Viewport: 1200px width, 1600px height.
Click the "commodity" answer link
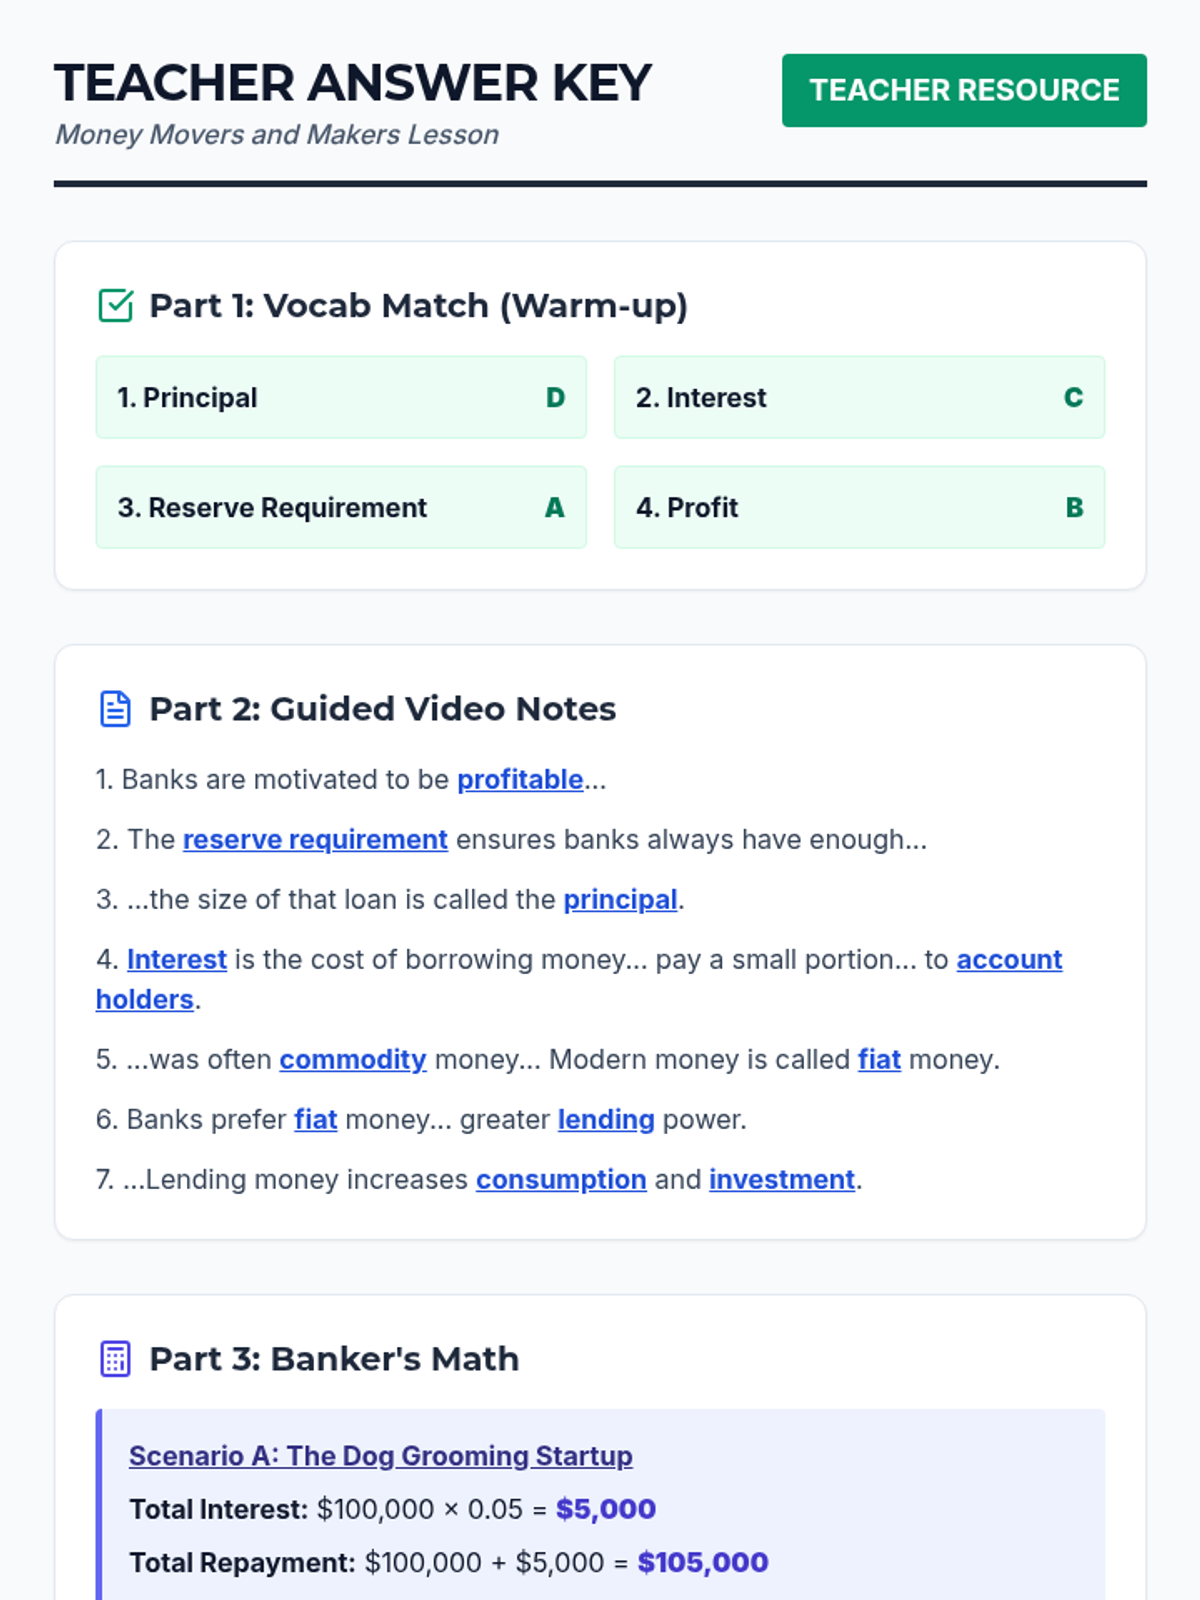click(353, 1060)
